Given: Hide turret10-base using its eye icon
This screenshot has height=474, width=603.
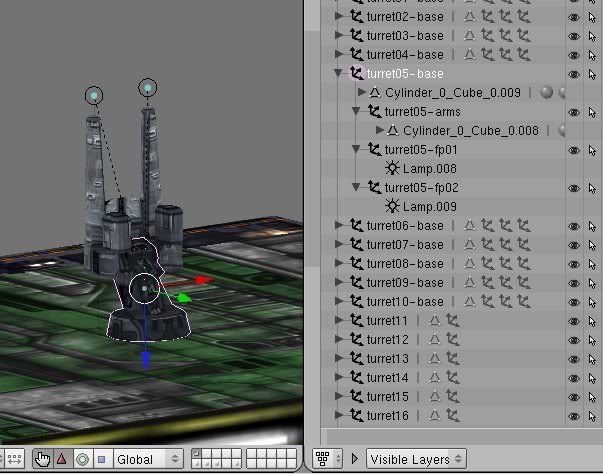Looking at the screenshot, I should point(574,302).
